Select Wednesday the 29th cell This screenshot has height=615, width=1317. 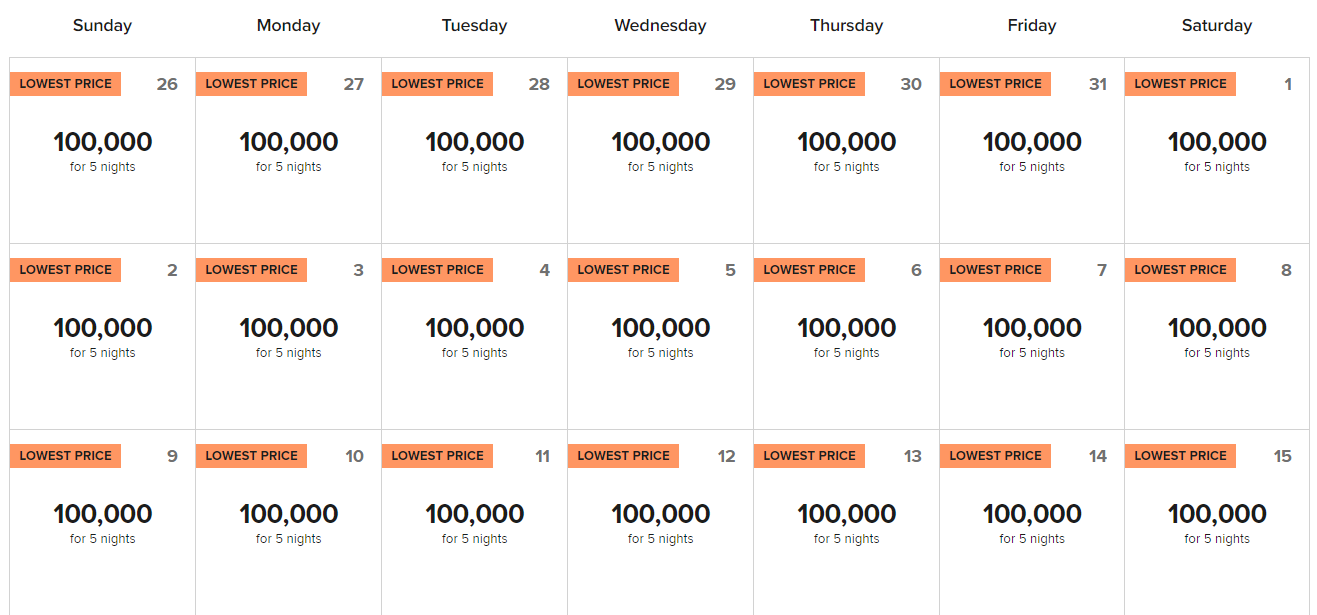660,150
